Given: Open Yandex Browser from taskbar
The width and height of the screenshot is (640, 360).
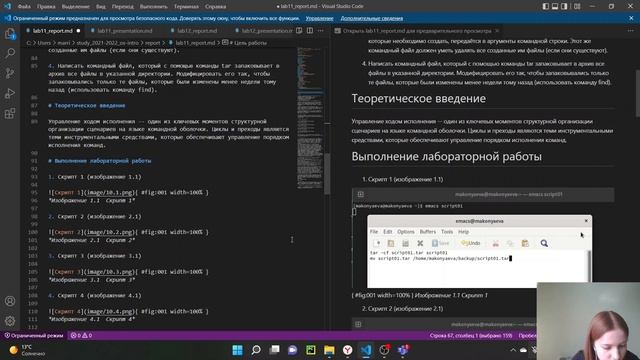Looking at the screenshot, I should pyautogui.click(x=348, y=350).
